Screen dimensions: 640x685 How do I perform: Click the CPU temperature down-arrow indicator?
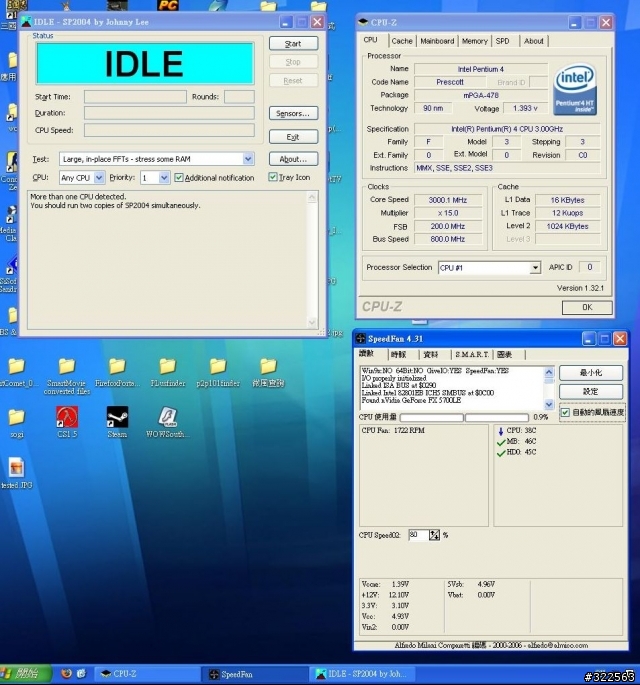click(501, 431)
